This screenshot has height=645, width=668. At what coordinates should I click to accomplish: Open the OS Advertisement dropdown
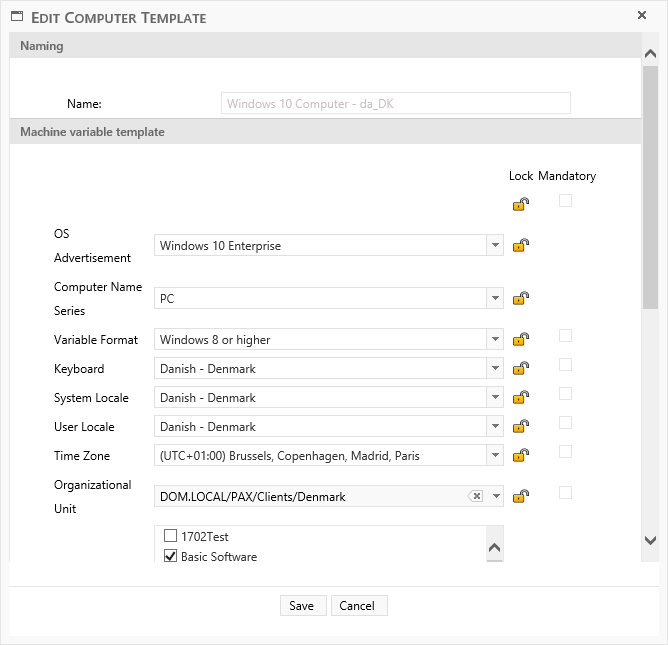pos(494,246)
